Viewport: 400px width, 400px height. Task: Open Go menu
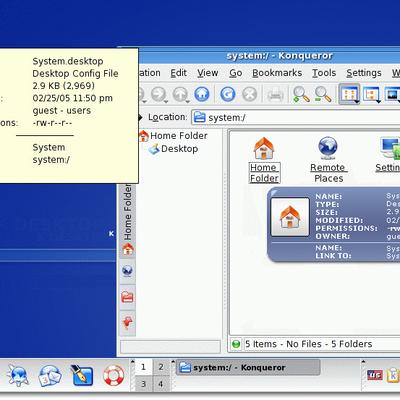236,73
